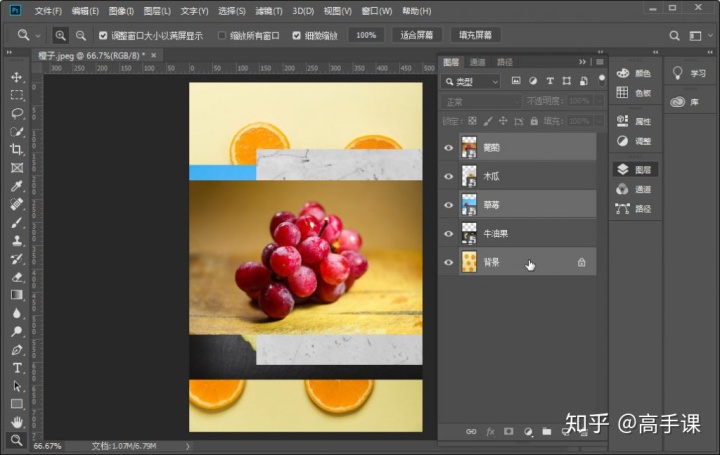Select the Gradient tool
The image size is (720, 455).
point(17,295)
